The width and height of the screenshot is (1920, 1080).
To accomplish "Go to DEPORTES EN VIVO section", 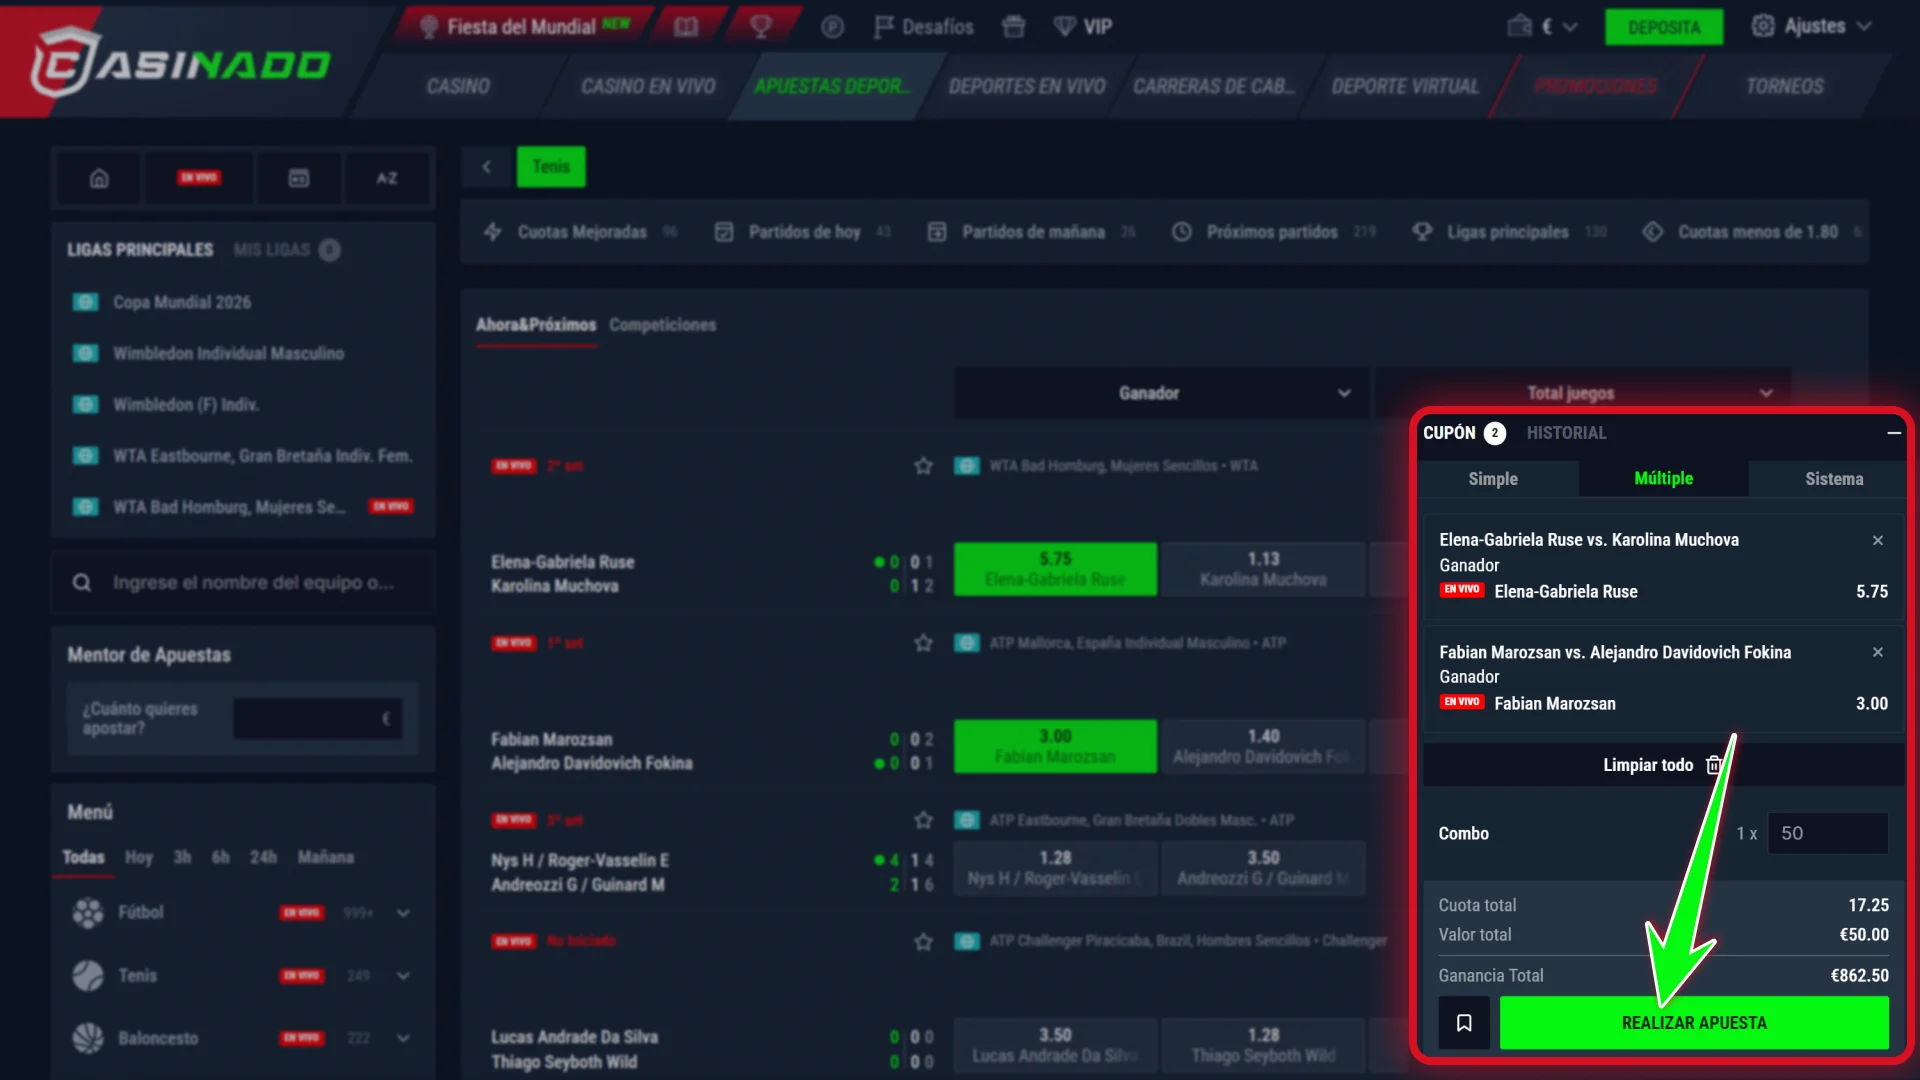I will coord(1026,86).
